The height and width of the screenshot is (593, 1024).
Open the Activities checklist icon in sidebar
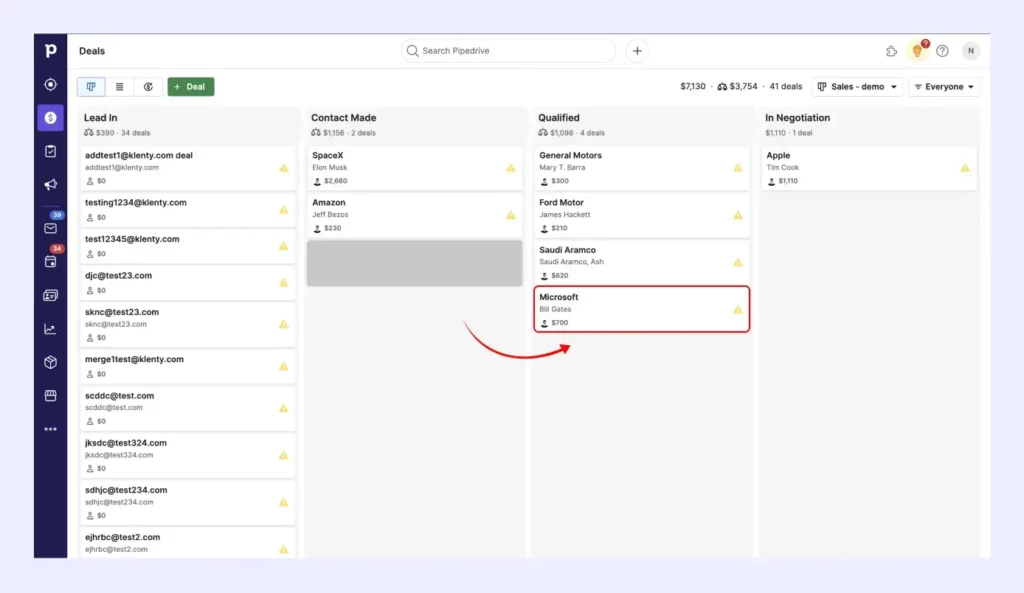click(x=50, y=151)
